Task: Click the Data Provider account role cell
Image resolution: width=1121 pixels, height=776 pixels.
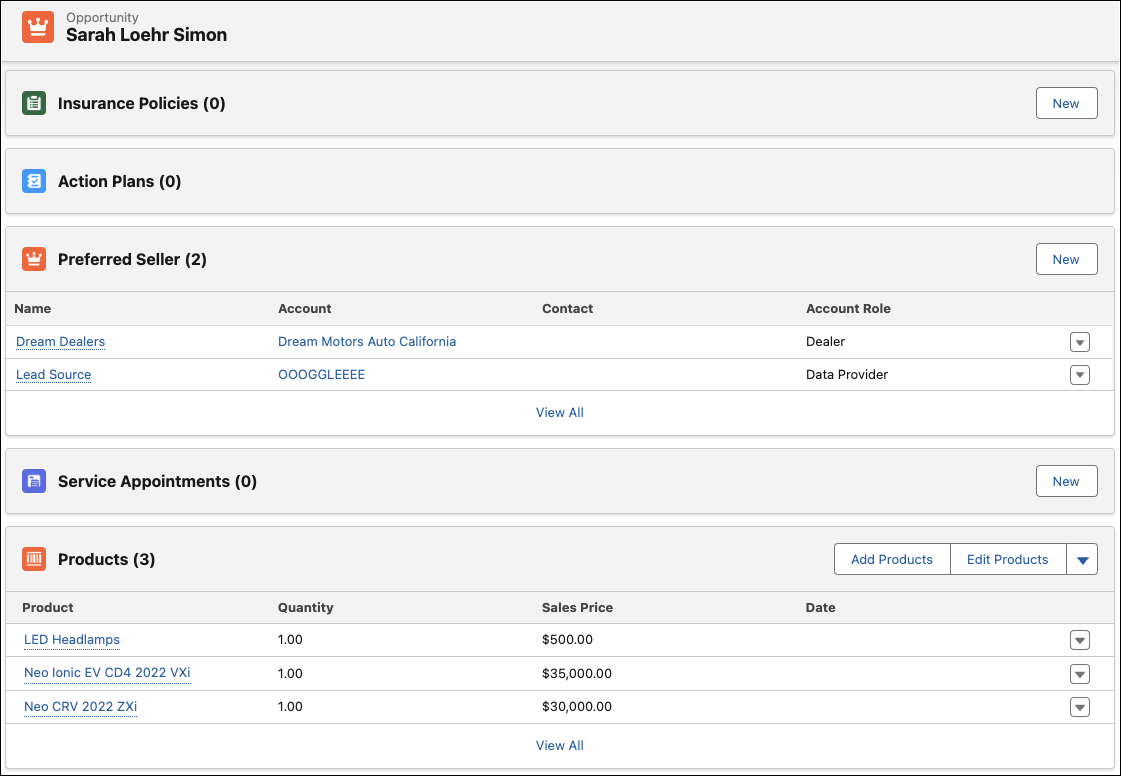Action: click(x=846, y=375)
